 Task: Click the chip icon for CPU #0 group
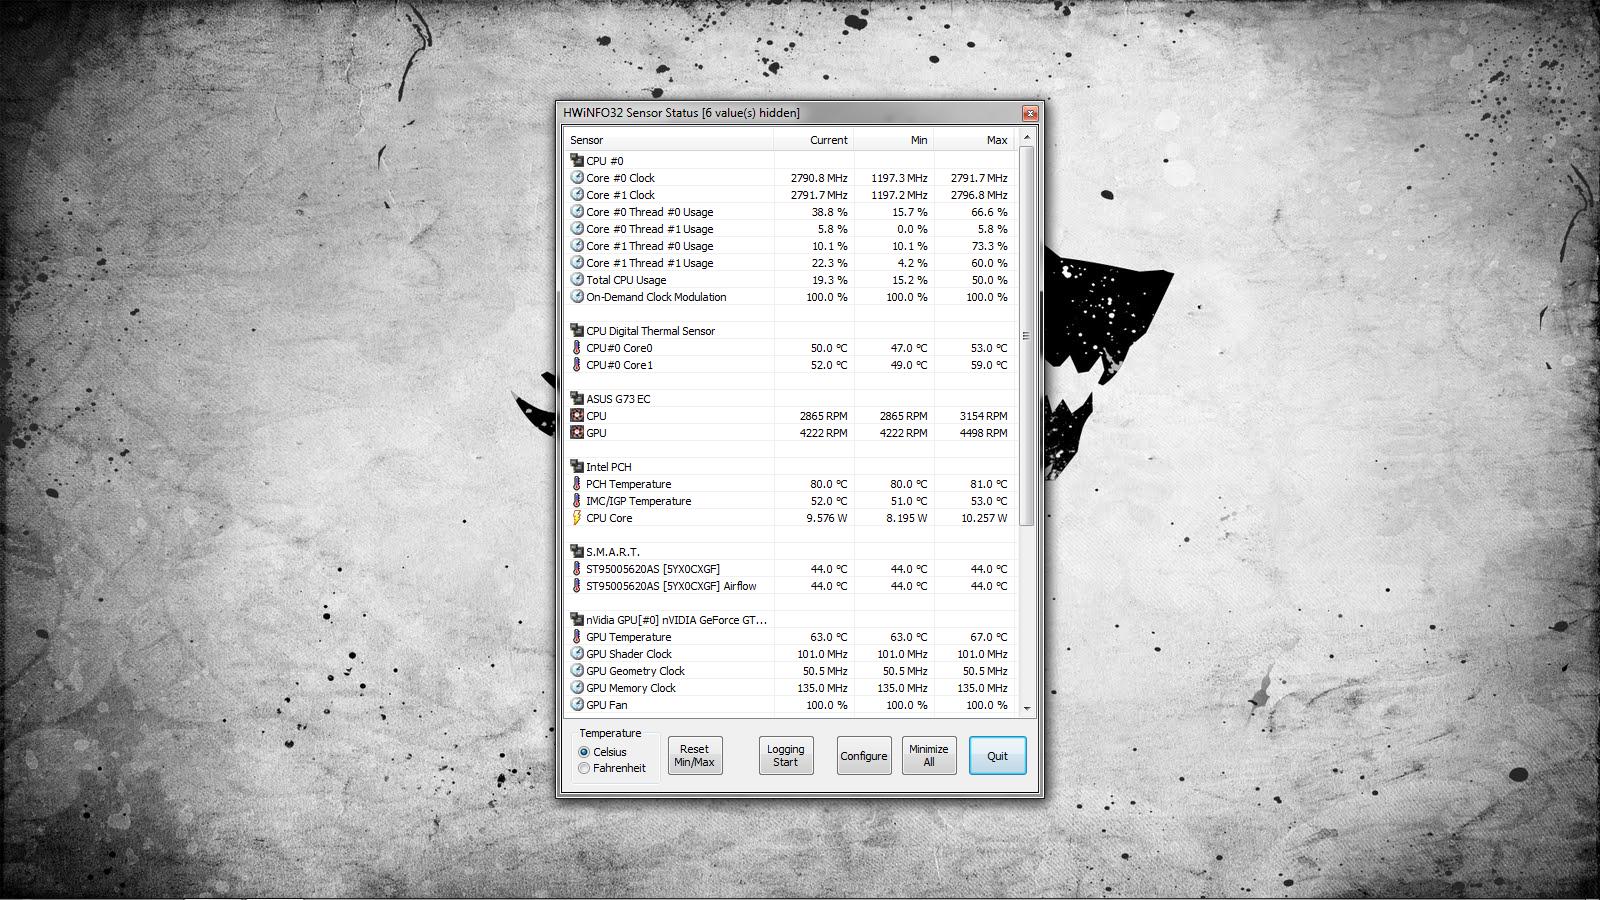pos(577,161)
